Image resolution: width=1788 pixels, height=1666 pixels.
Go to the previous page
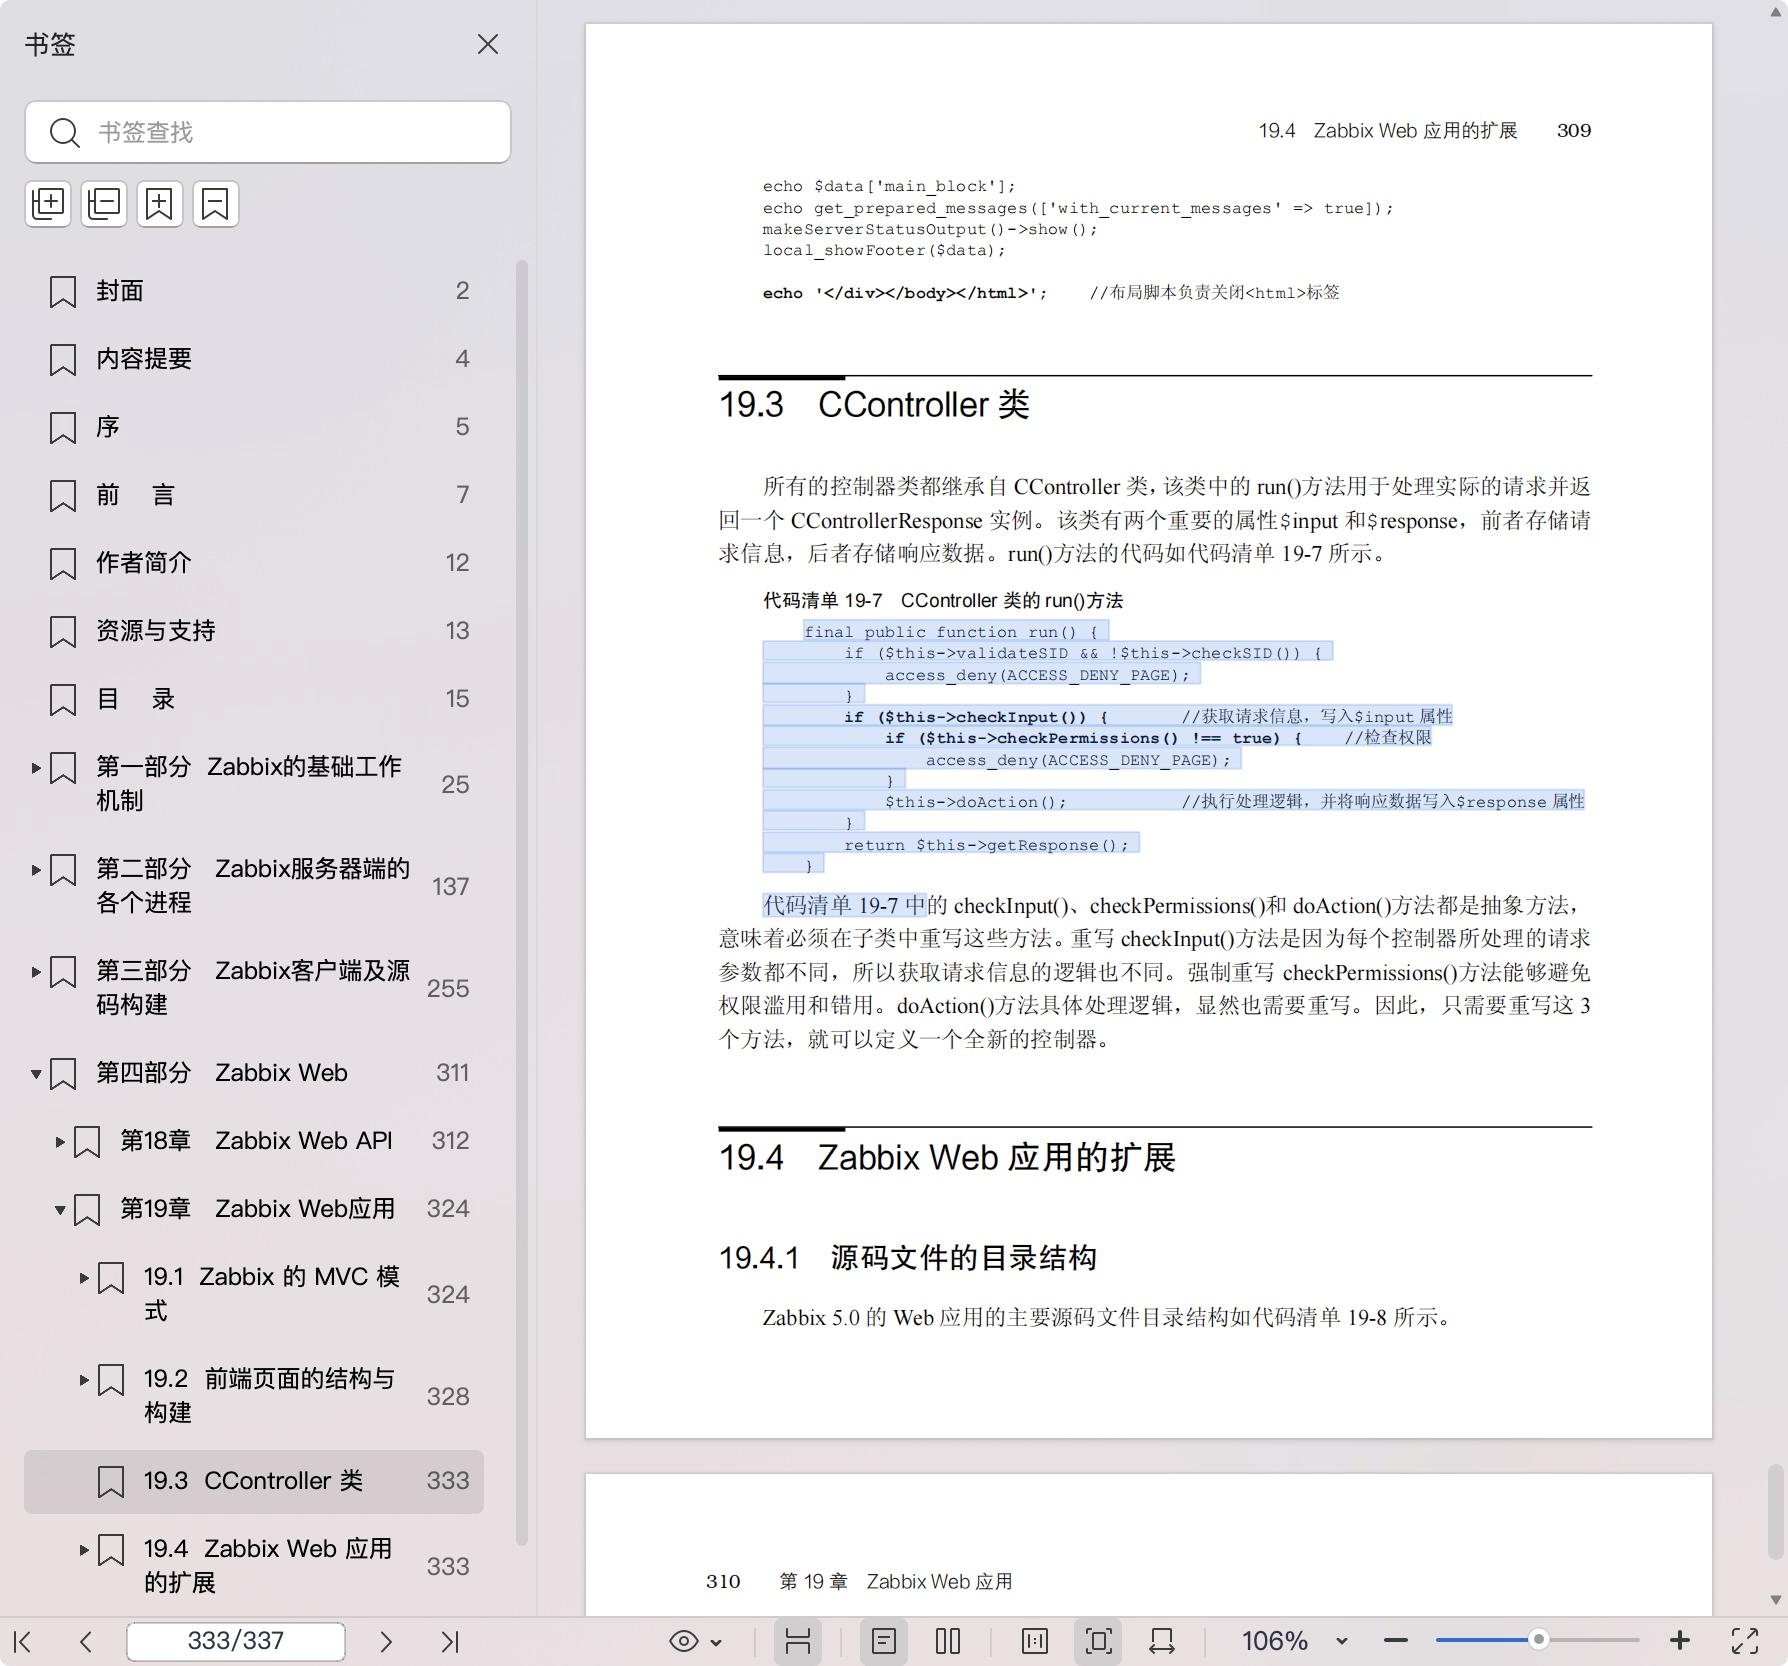pyautogui.click(x=86, y=1641)
